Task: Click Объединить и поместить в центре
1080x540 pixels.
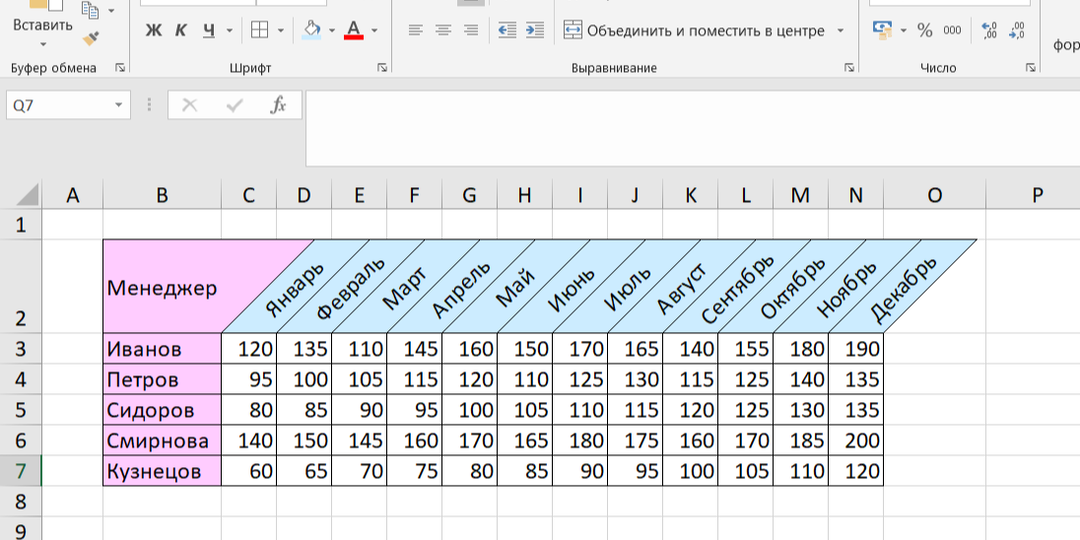Action: [694, 31]
